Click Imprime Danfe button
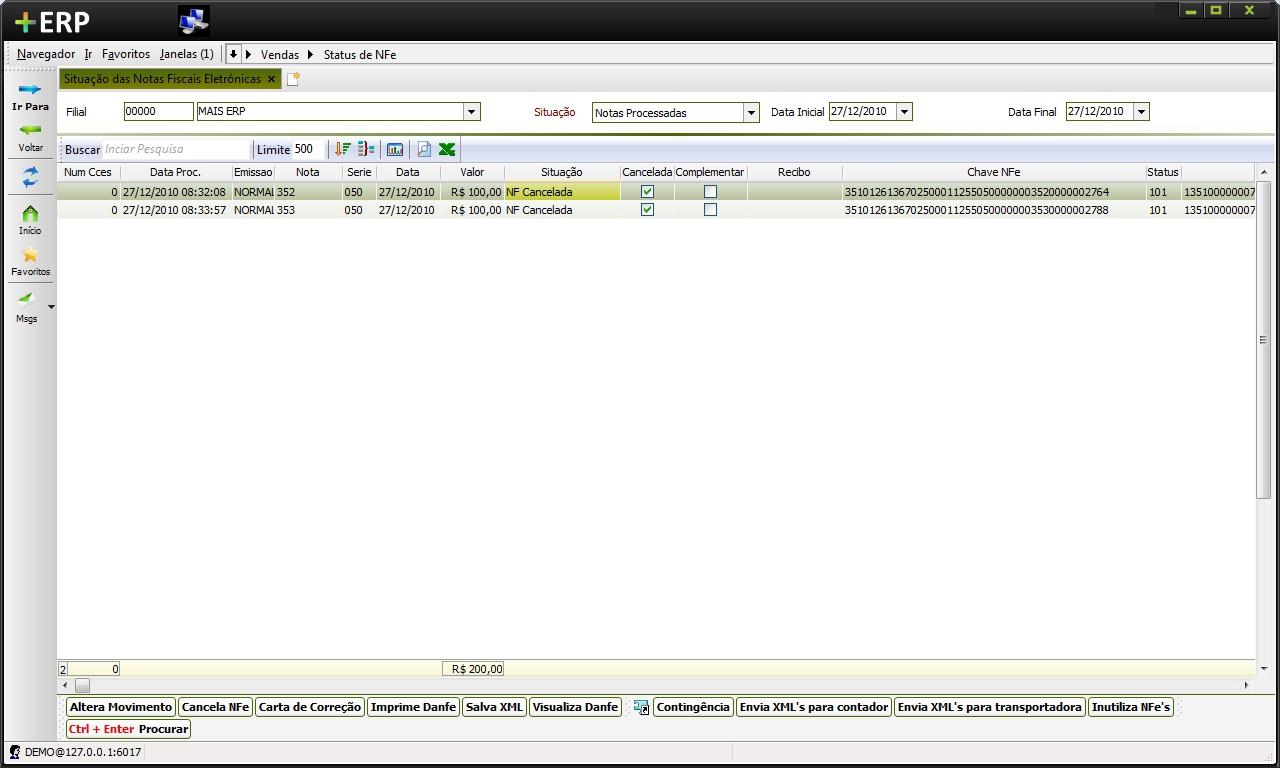Image resolution: width=1280 pixels, height=768 pixels. pyautogui.click(x=413, y=707)
